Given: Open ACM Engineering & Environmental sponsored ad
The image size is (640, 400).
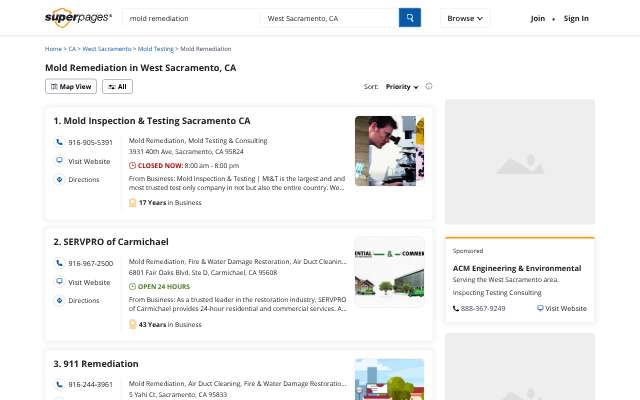Looking at the screenshot, I should tap(517, 268).
